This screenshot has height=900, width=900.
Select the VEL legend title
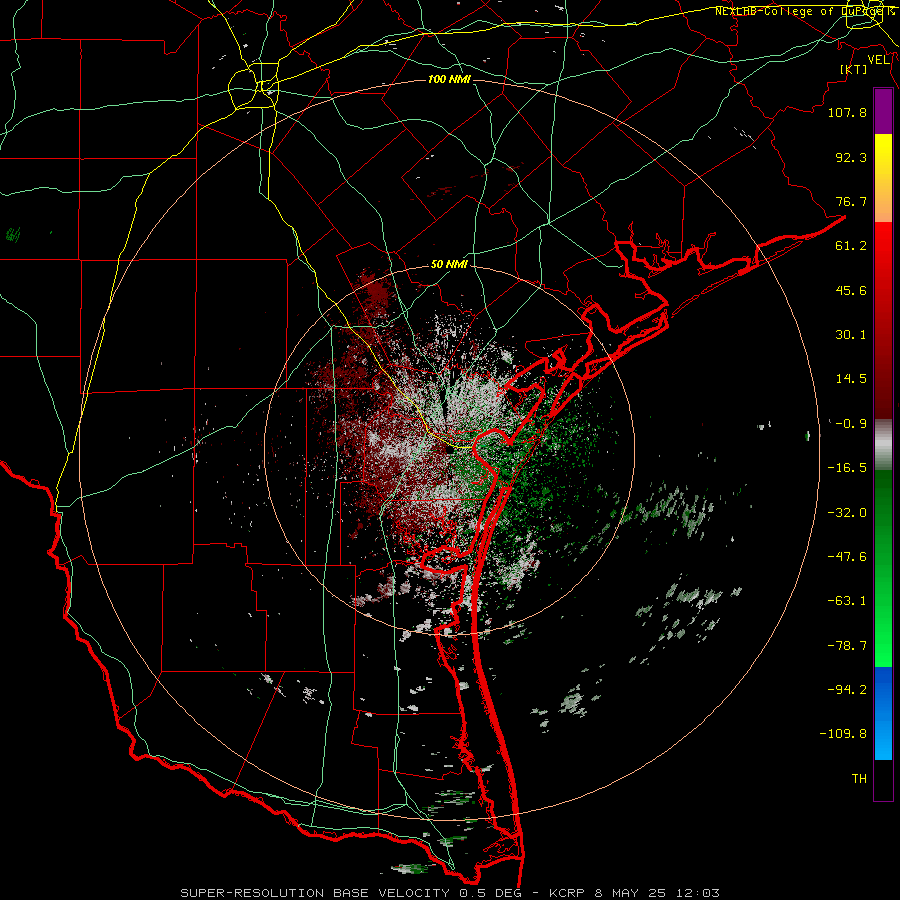pos(879,60)
